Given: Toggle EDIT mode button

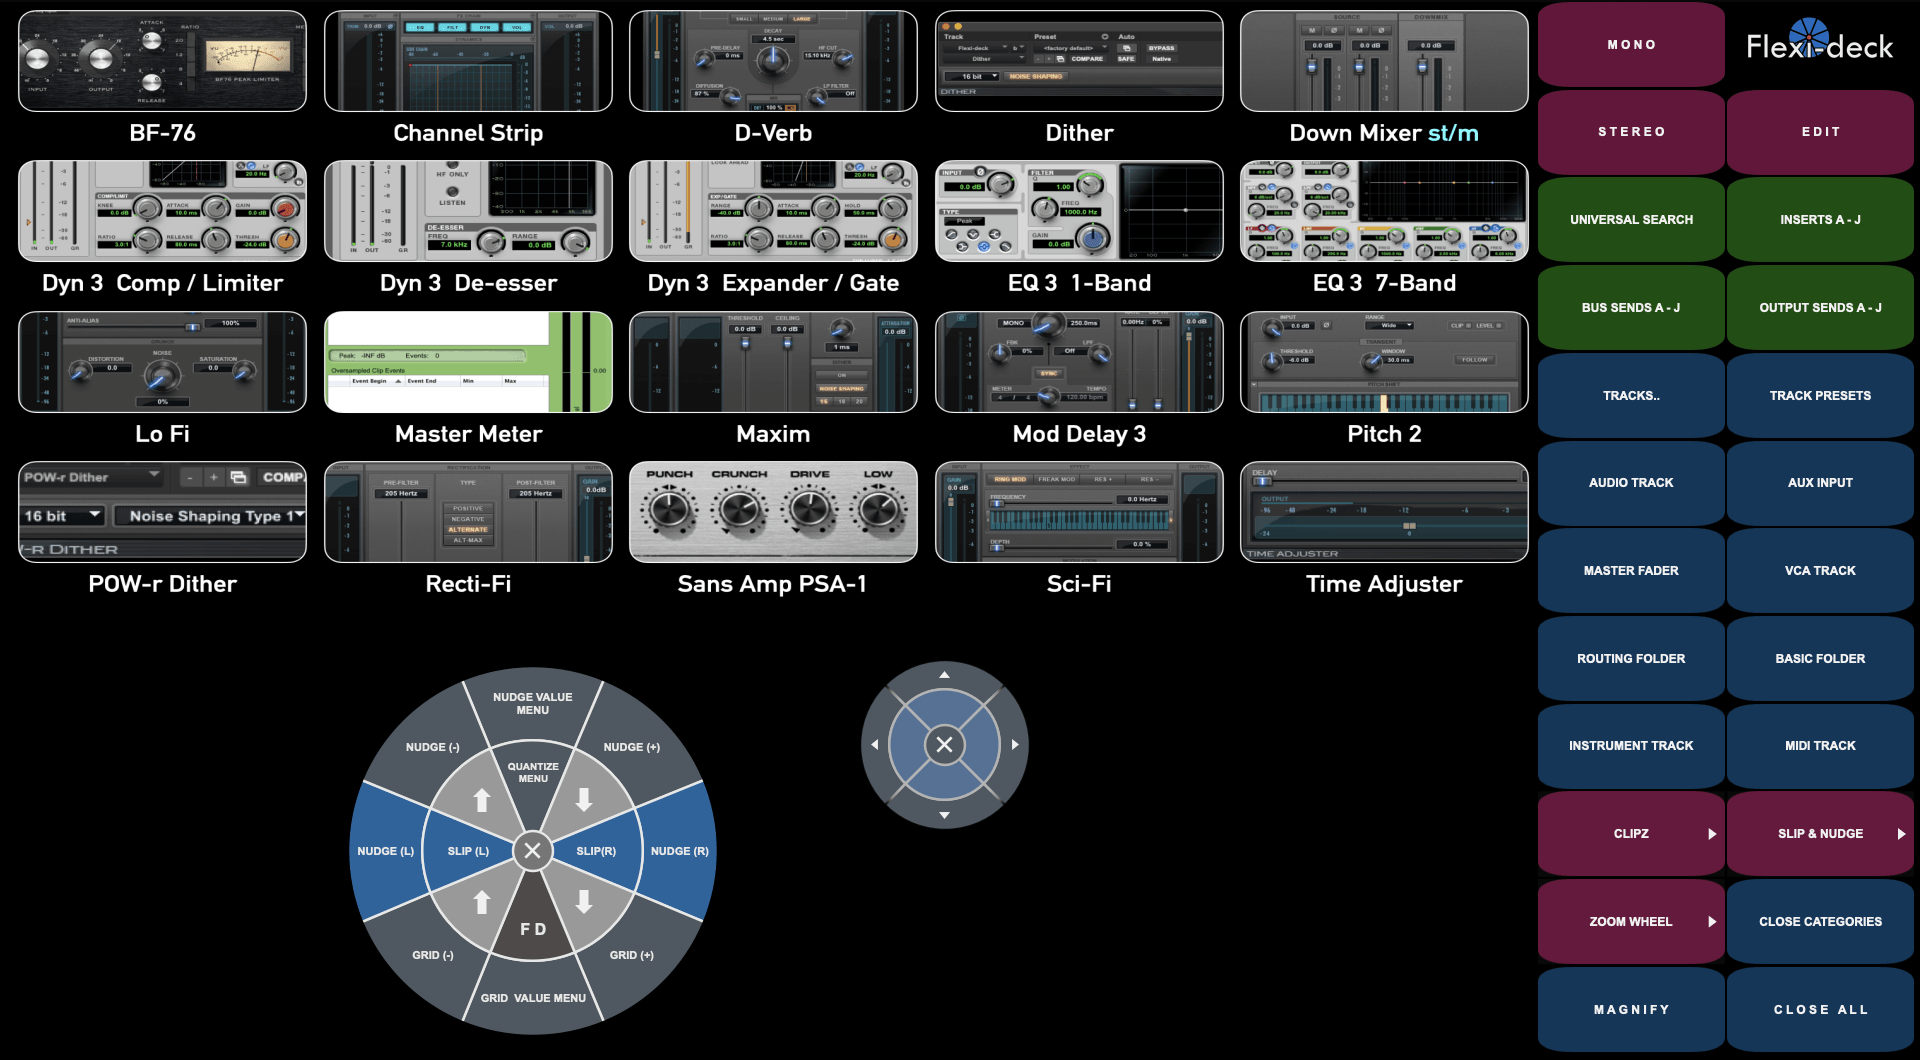Looking at the screenshot, I should click(x=1820, y=132).
